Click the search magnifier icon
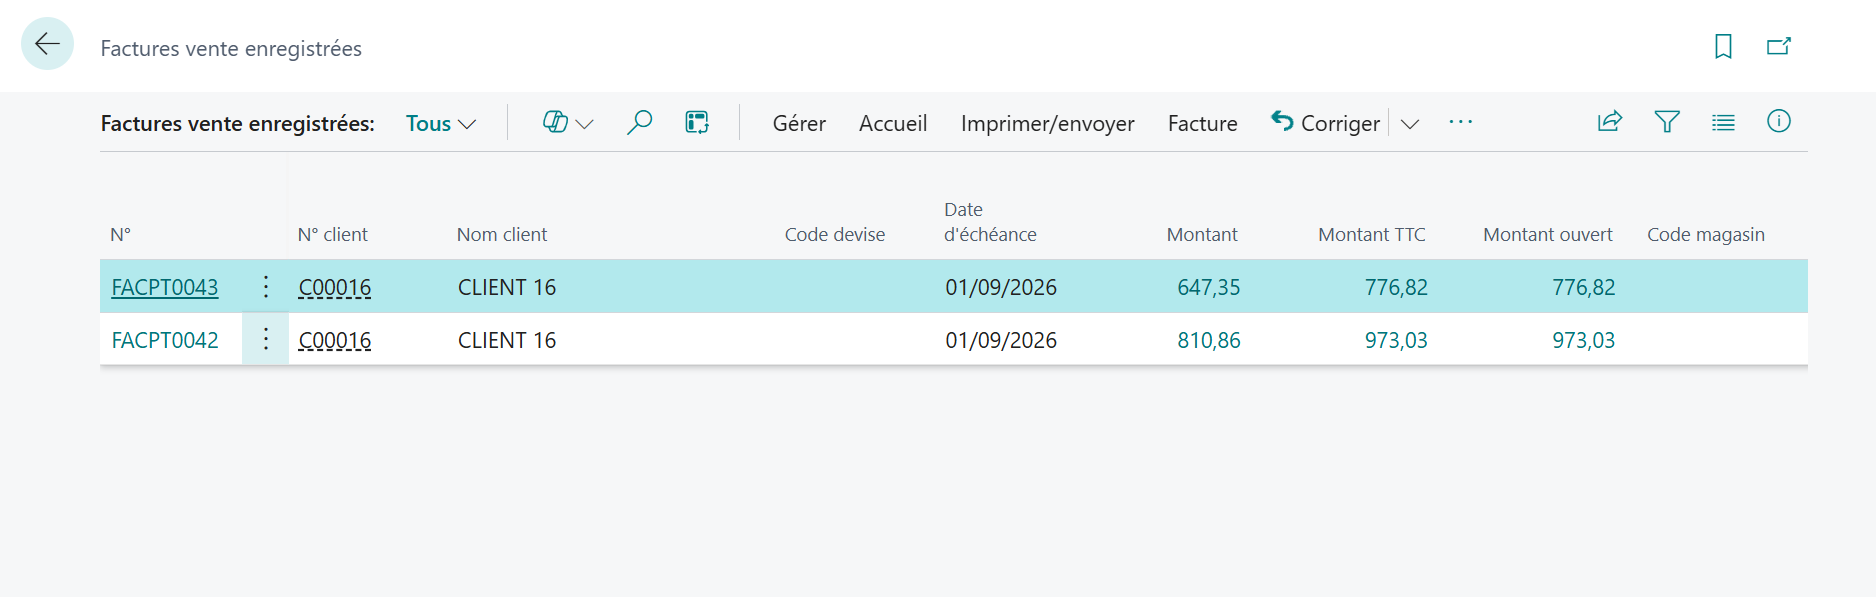Viewport: 1876px width, 597px height. coord(639,123)
